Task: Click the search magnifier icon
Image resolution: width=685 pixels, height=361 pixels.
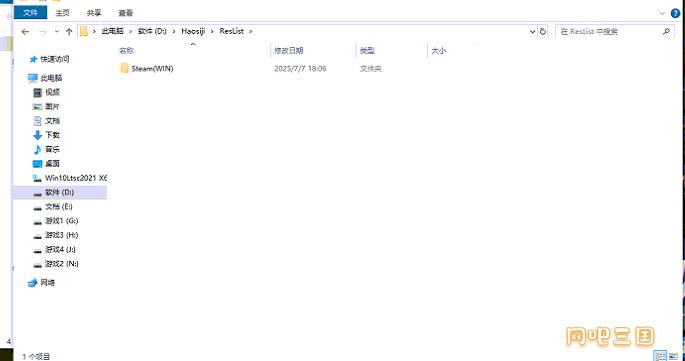Action: coord(666,31)
